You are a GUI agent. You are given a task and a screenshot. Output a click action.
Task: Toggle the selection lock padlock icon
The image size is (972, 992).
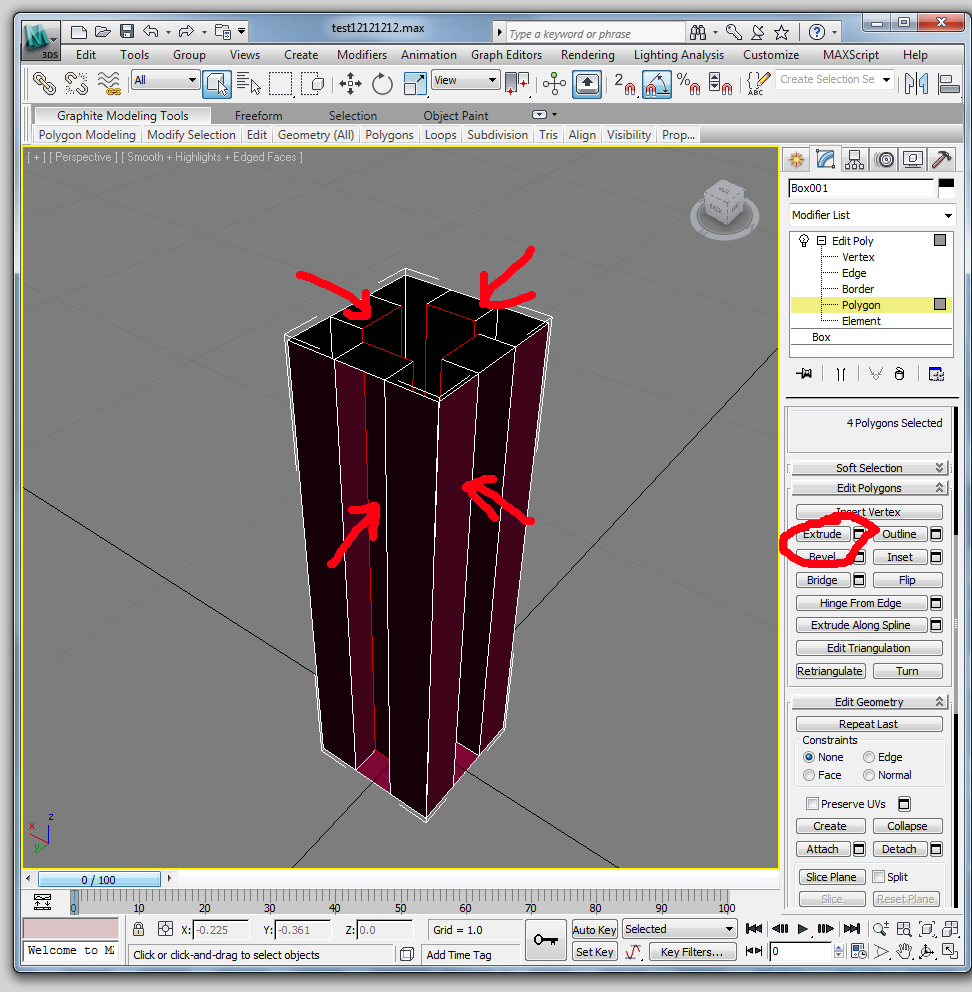[139, 930]
